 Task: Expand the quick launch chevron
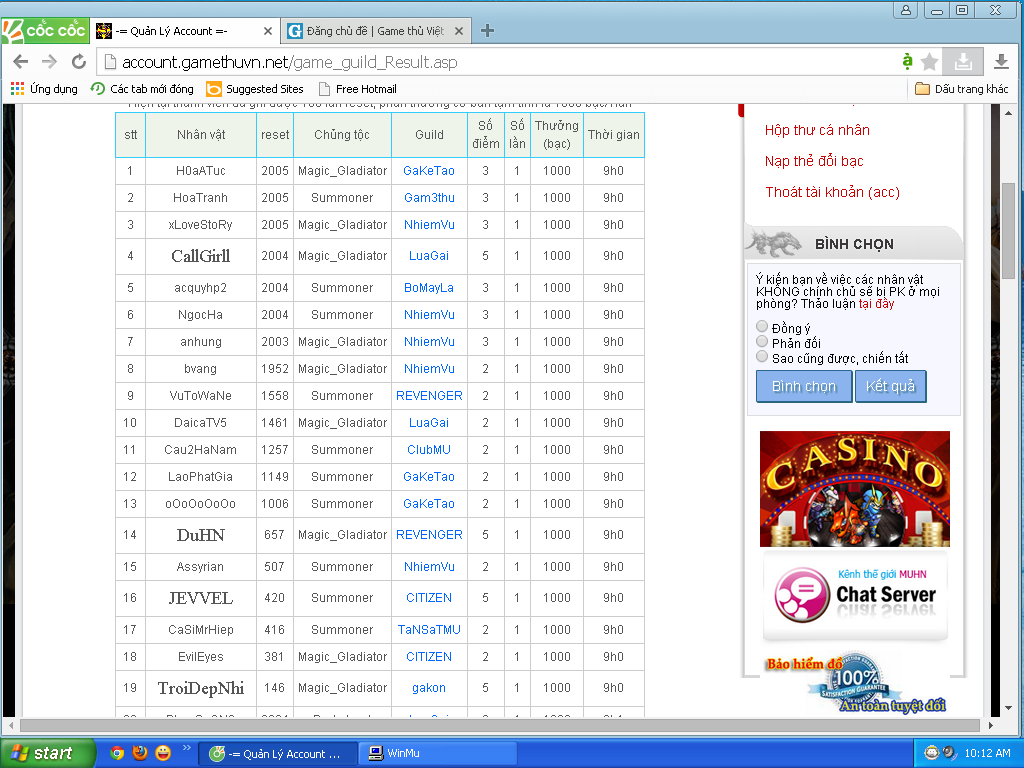pos(186,748)
